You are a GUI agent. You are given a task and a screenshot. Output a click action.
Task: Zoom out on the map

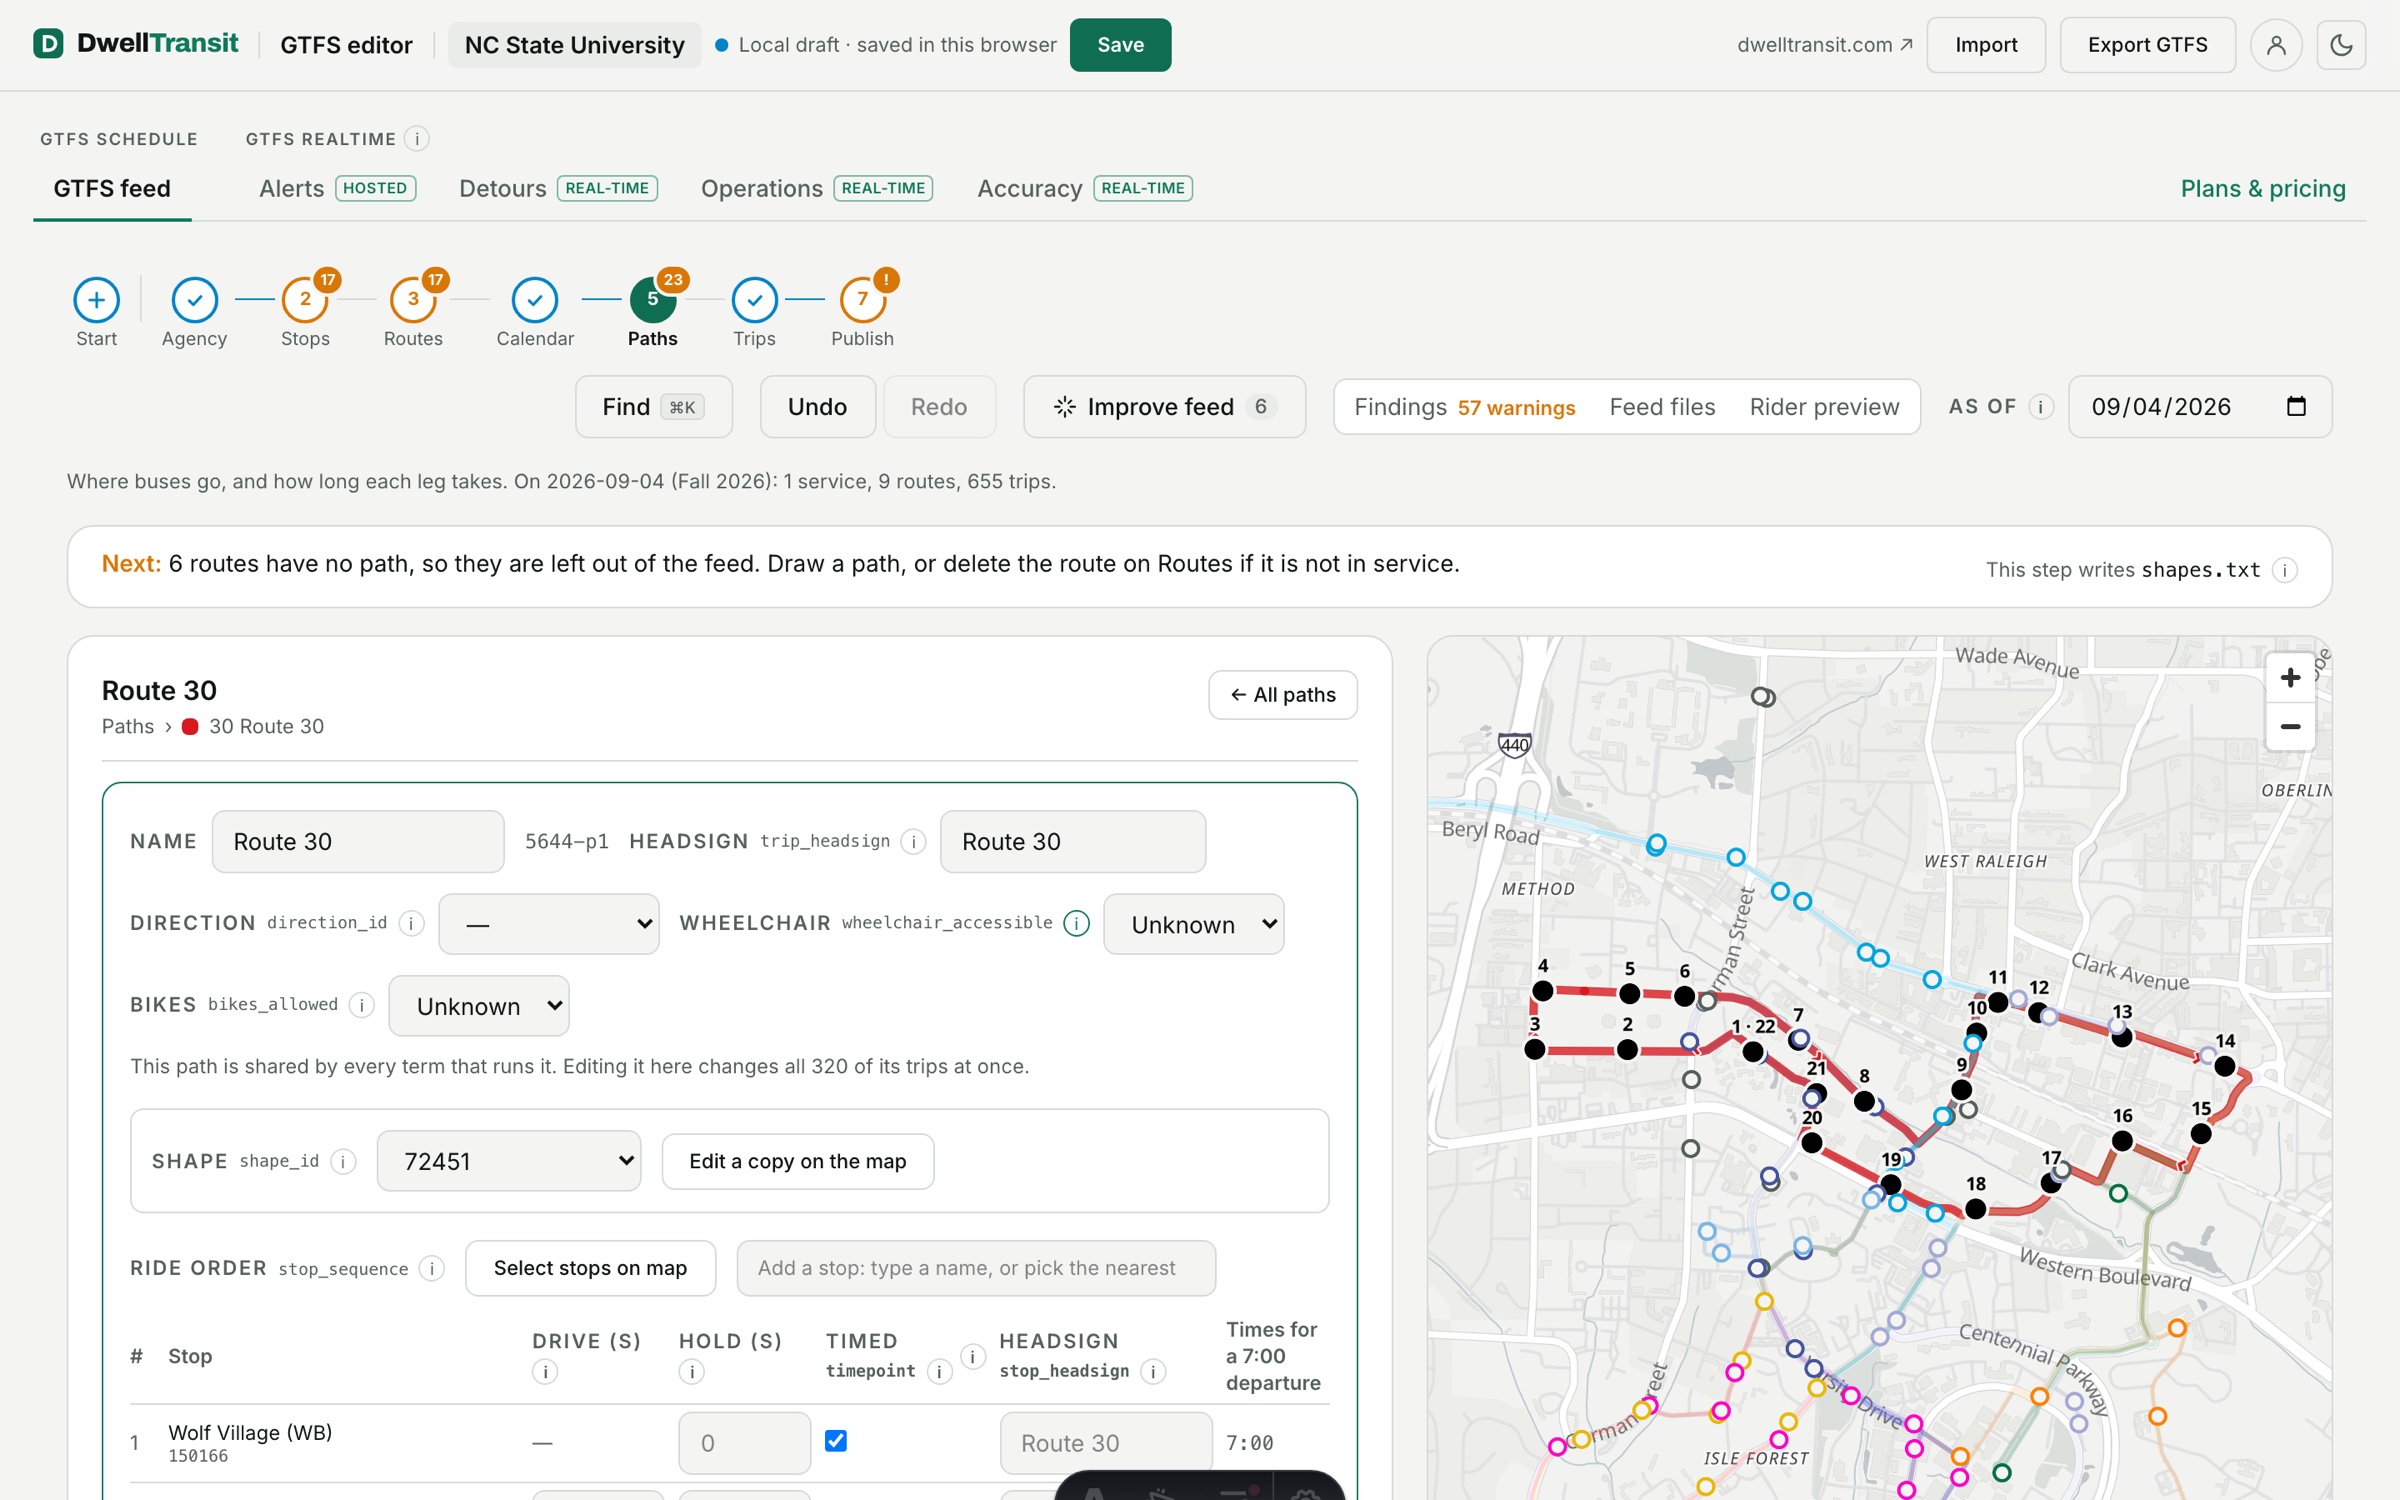[x=2290, y=727]
